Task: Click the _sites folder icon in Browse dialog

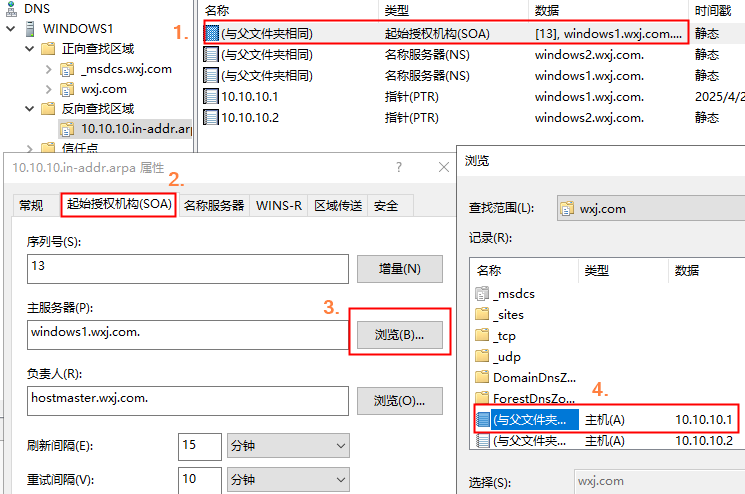Action: click(x=482, y=314)
